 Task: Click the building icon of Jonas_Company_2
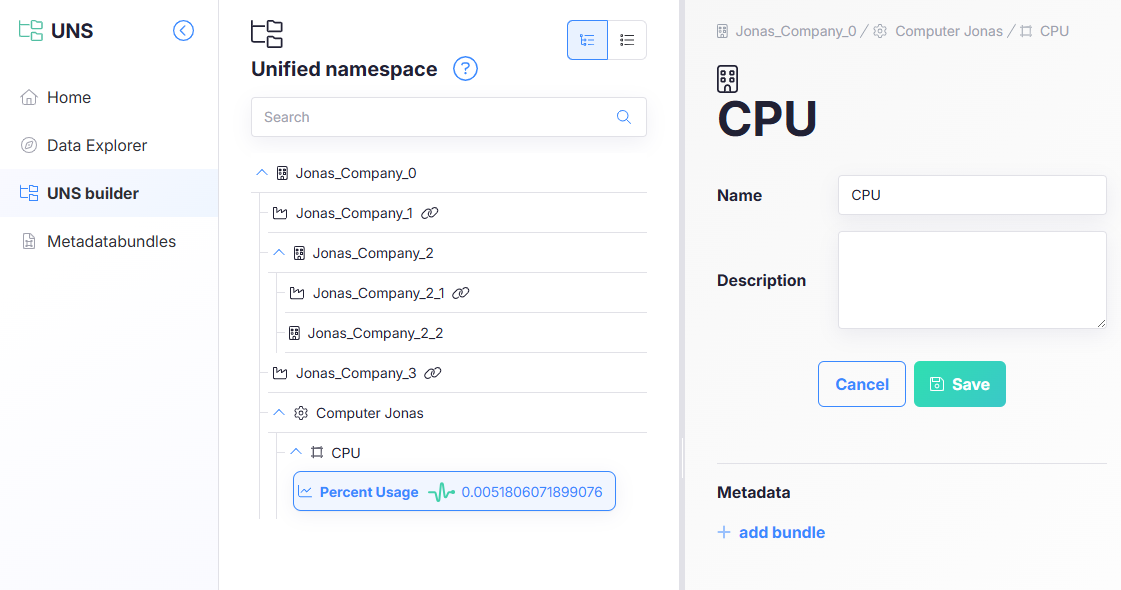point(300,253)
